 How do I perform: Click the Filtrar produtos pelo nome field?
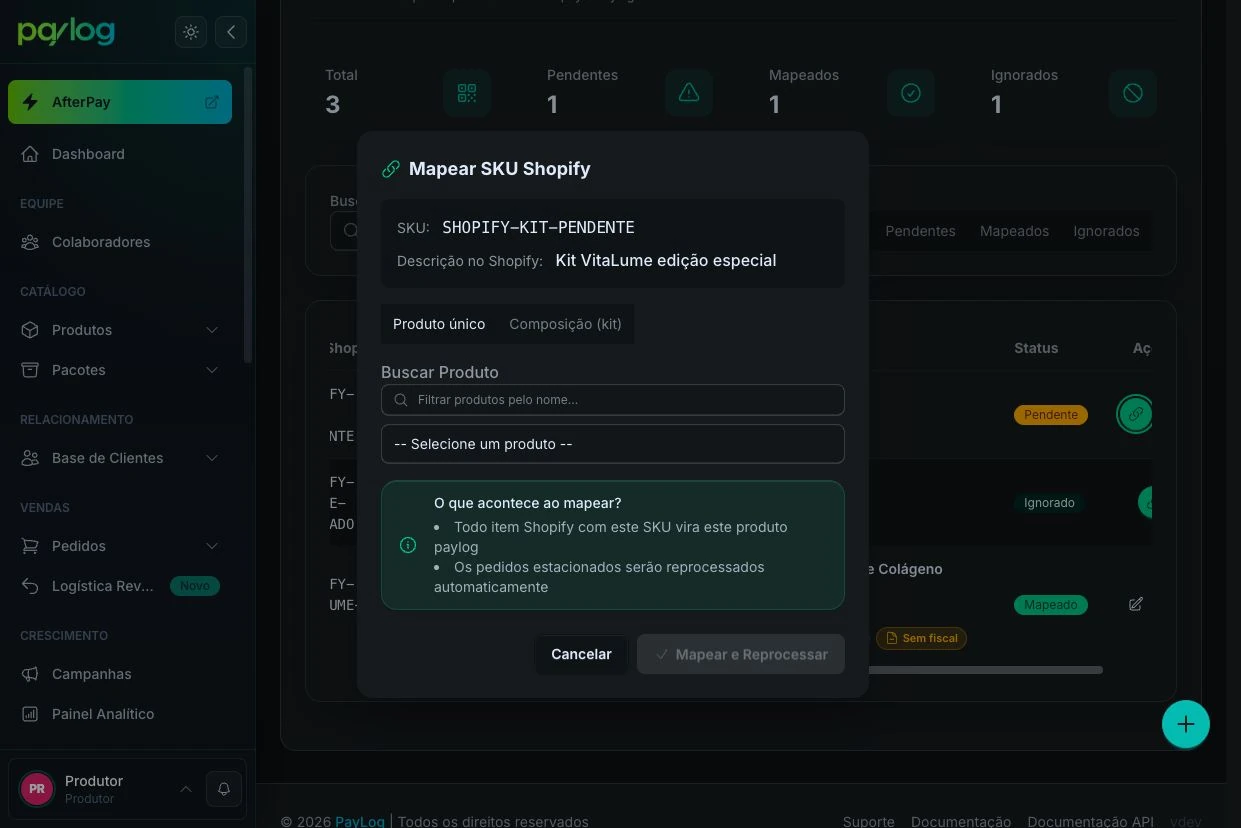pyautogui.click(x=613, y=400)
